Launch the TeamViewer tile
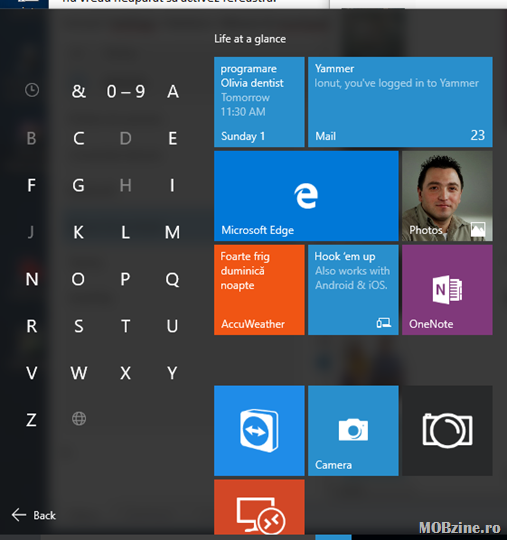The width and height of the screenshot is (507, 540). [x=259, y=431]
